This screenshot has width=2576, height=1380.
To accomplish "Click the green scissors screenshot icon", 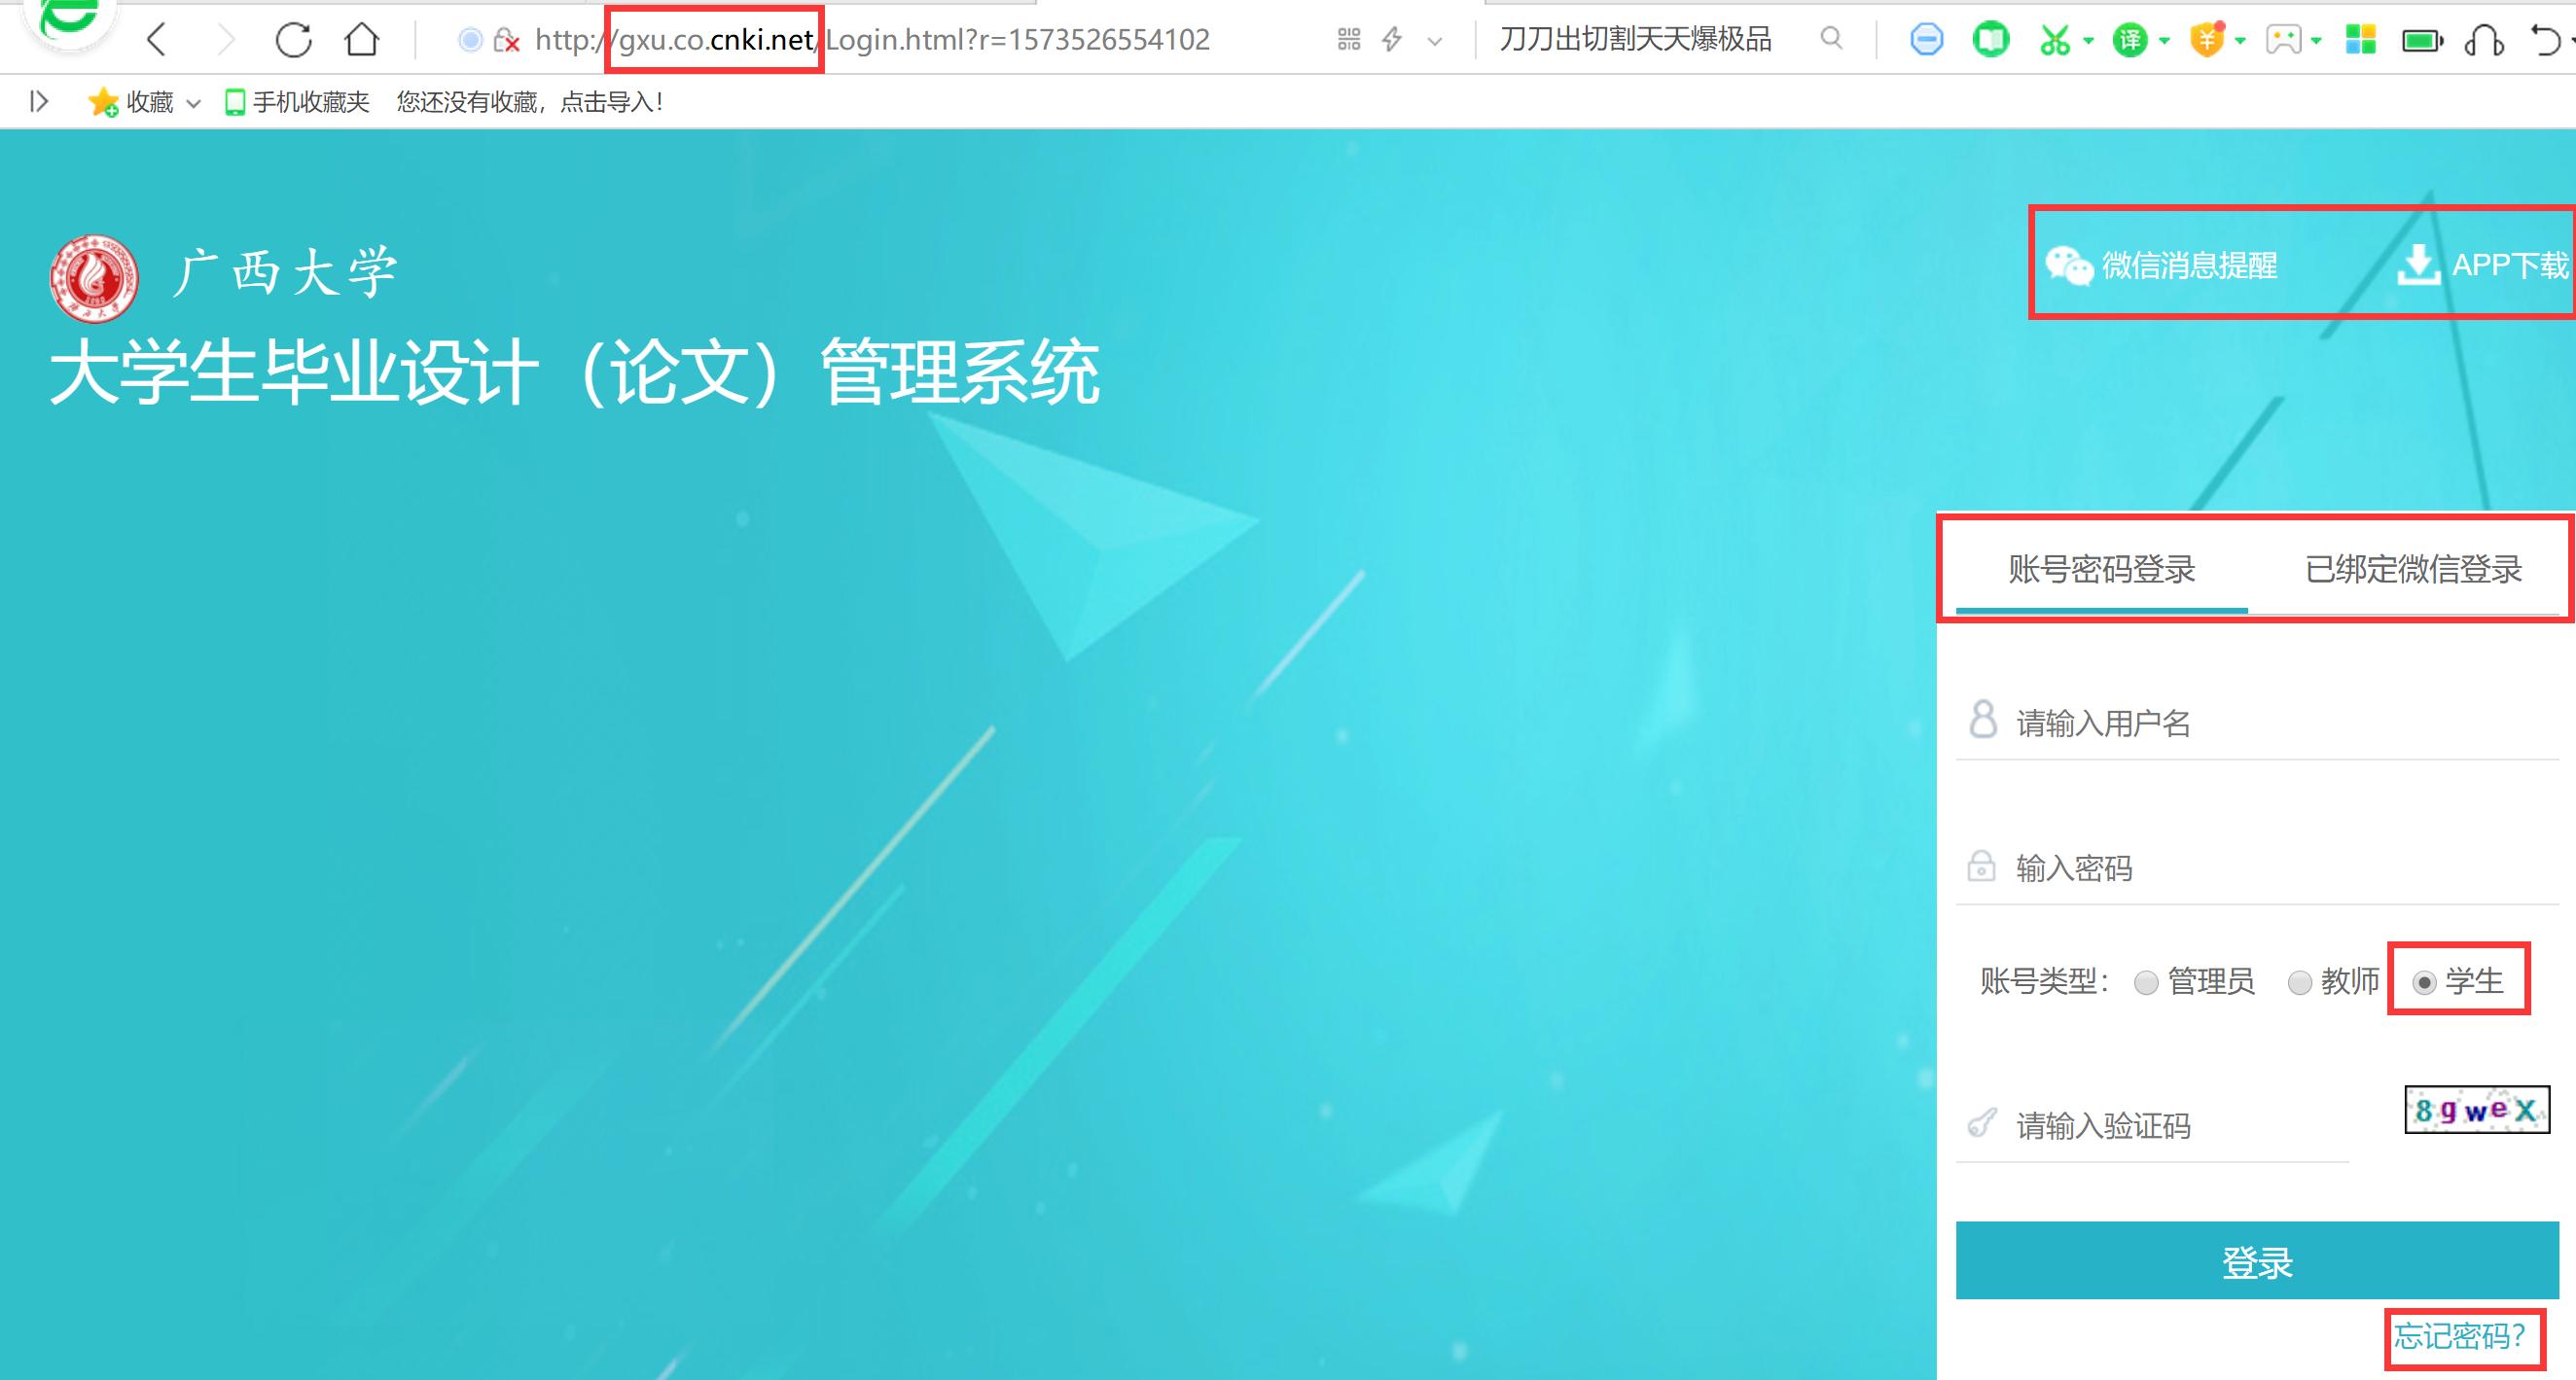I will point(2055,40).
